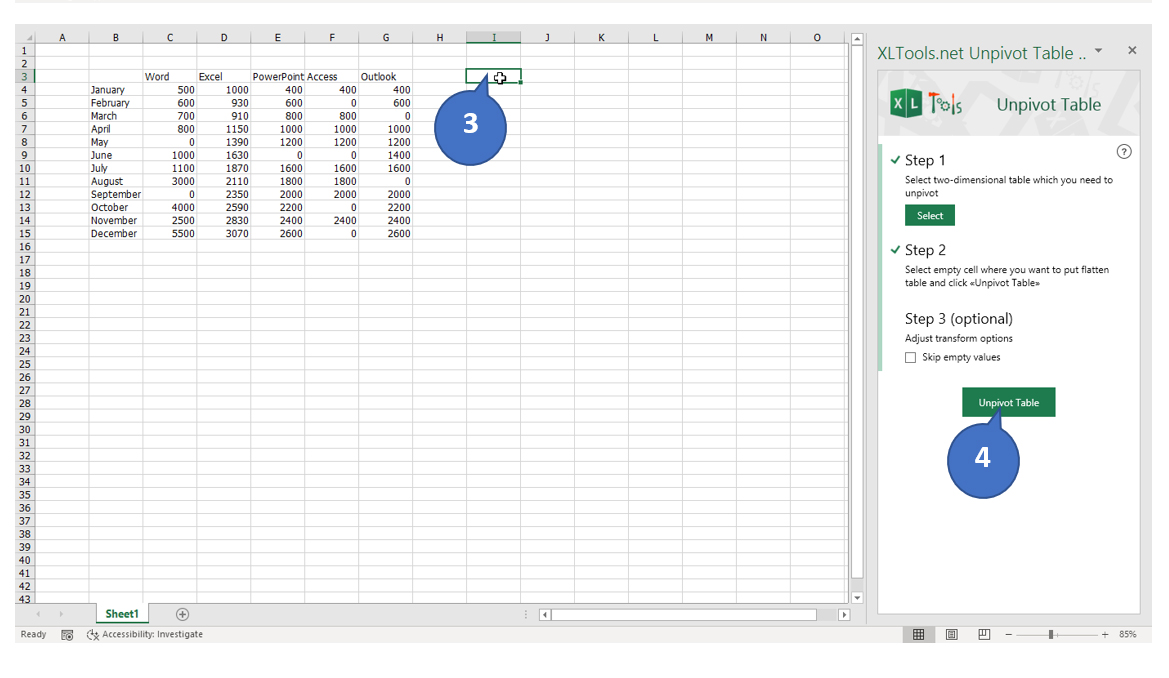
Task: Zoom in with the plus icon
Action: point(1105,635)
